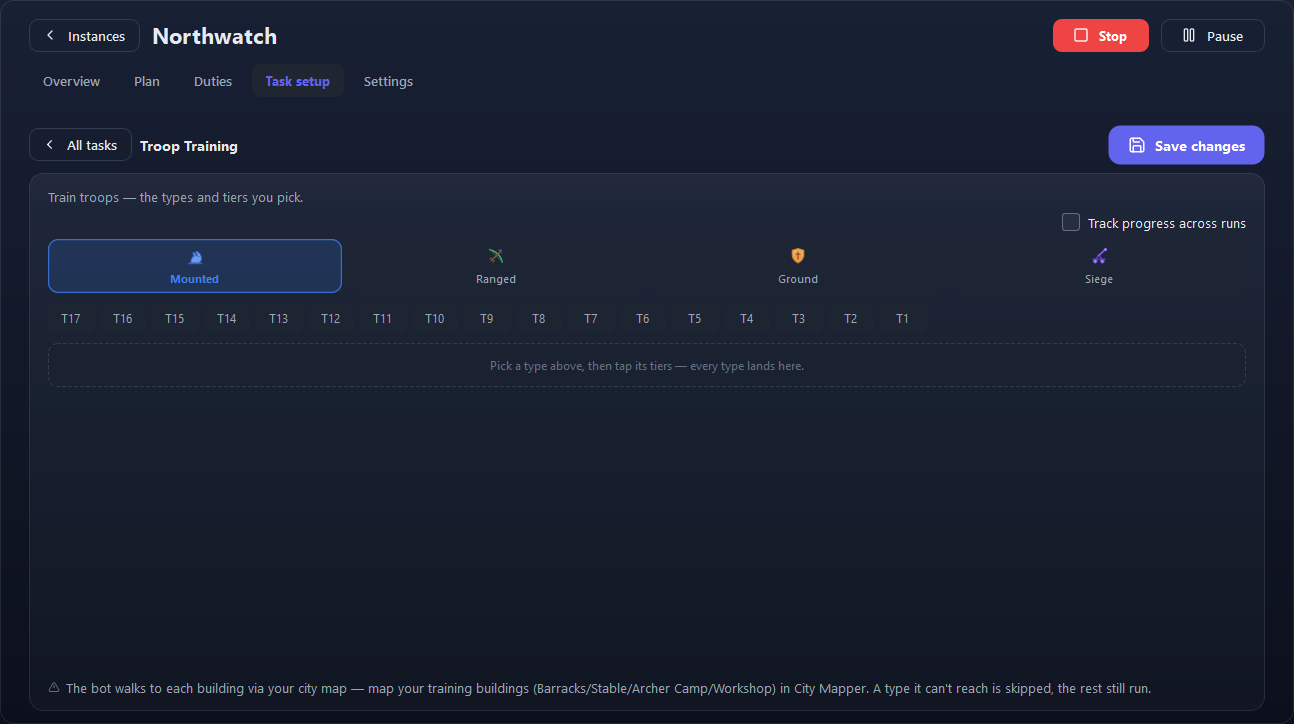Screen dimensions: 1294x724
Task: Choose tier T6
Action: click(643, 319)
